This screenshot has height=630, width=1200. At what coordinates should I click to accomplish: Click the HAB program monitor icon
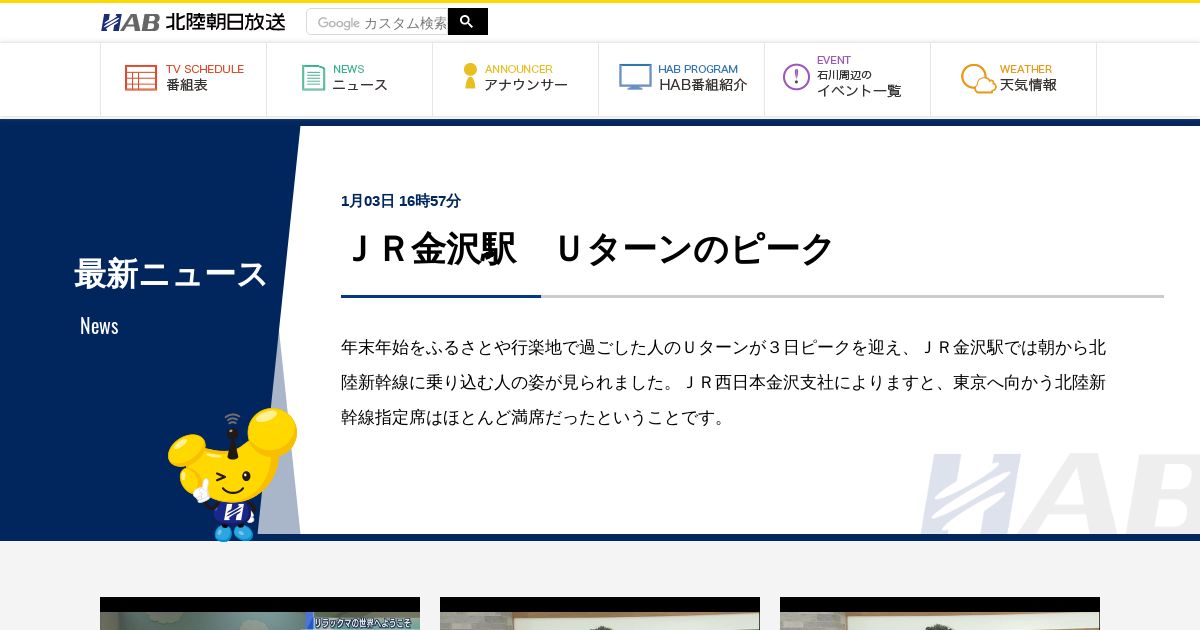click(635, 77)
